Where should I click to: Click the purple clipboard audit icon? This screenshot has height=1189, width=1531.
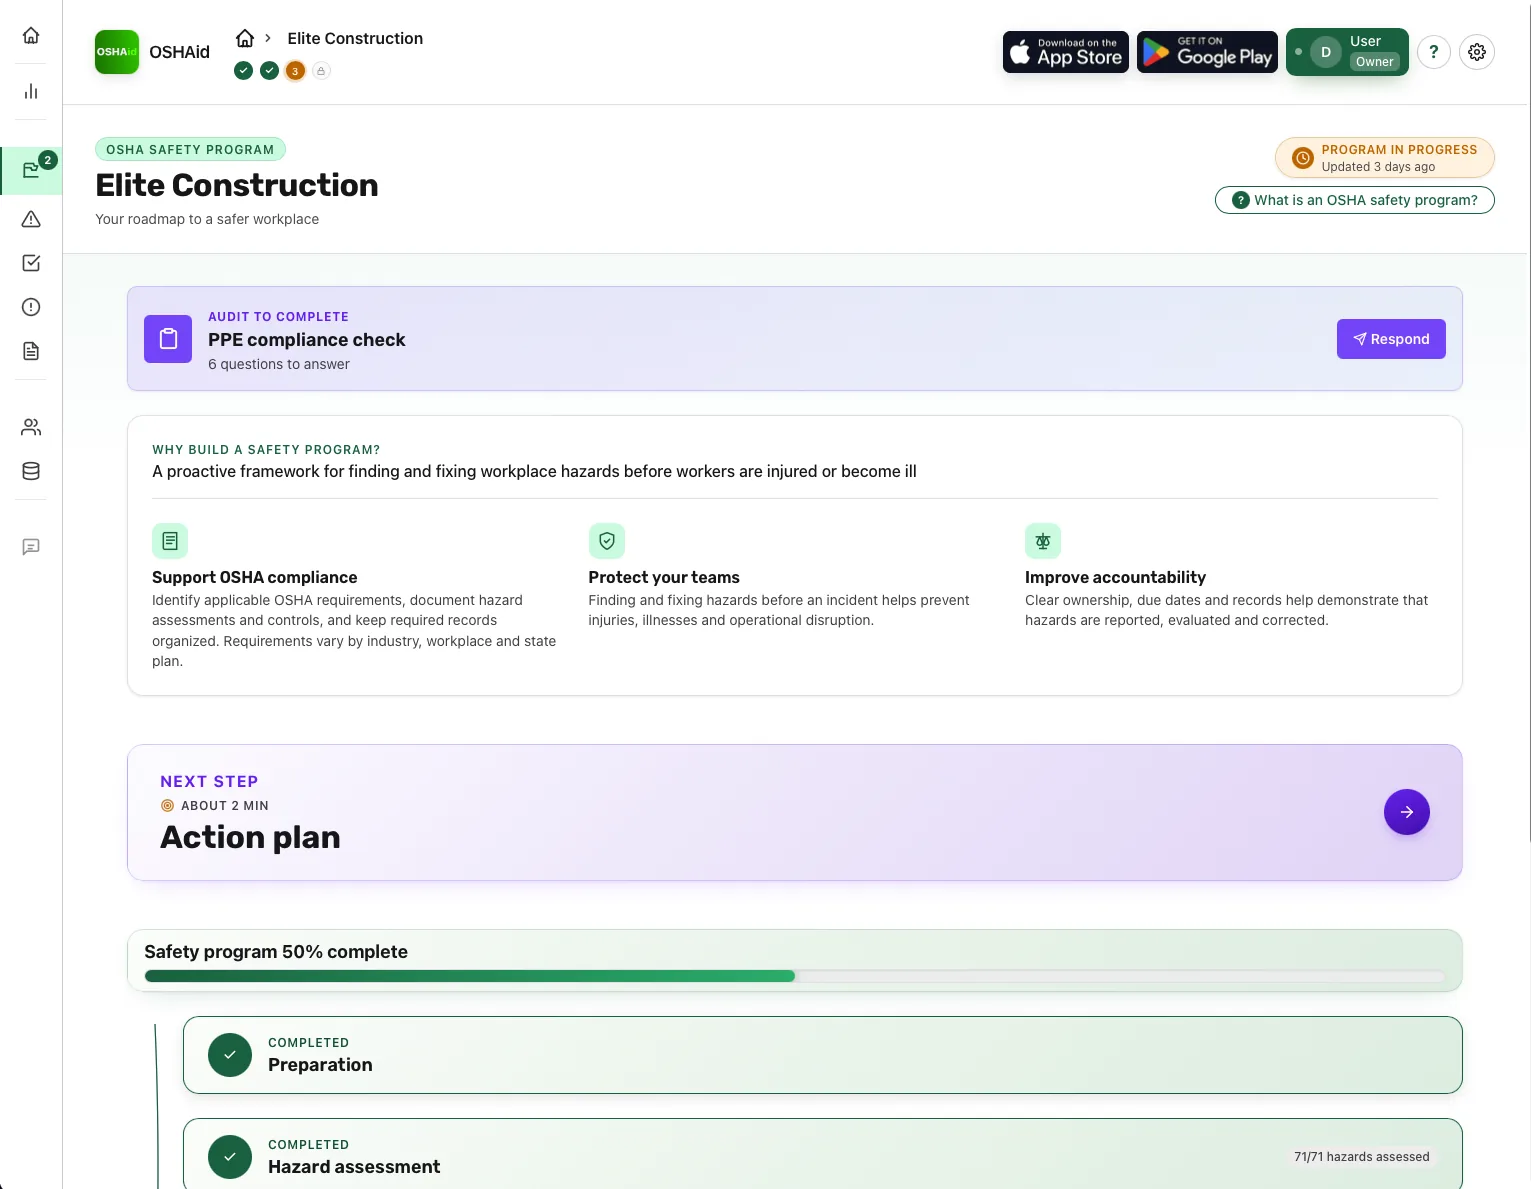click(168, 339)
